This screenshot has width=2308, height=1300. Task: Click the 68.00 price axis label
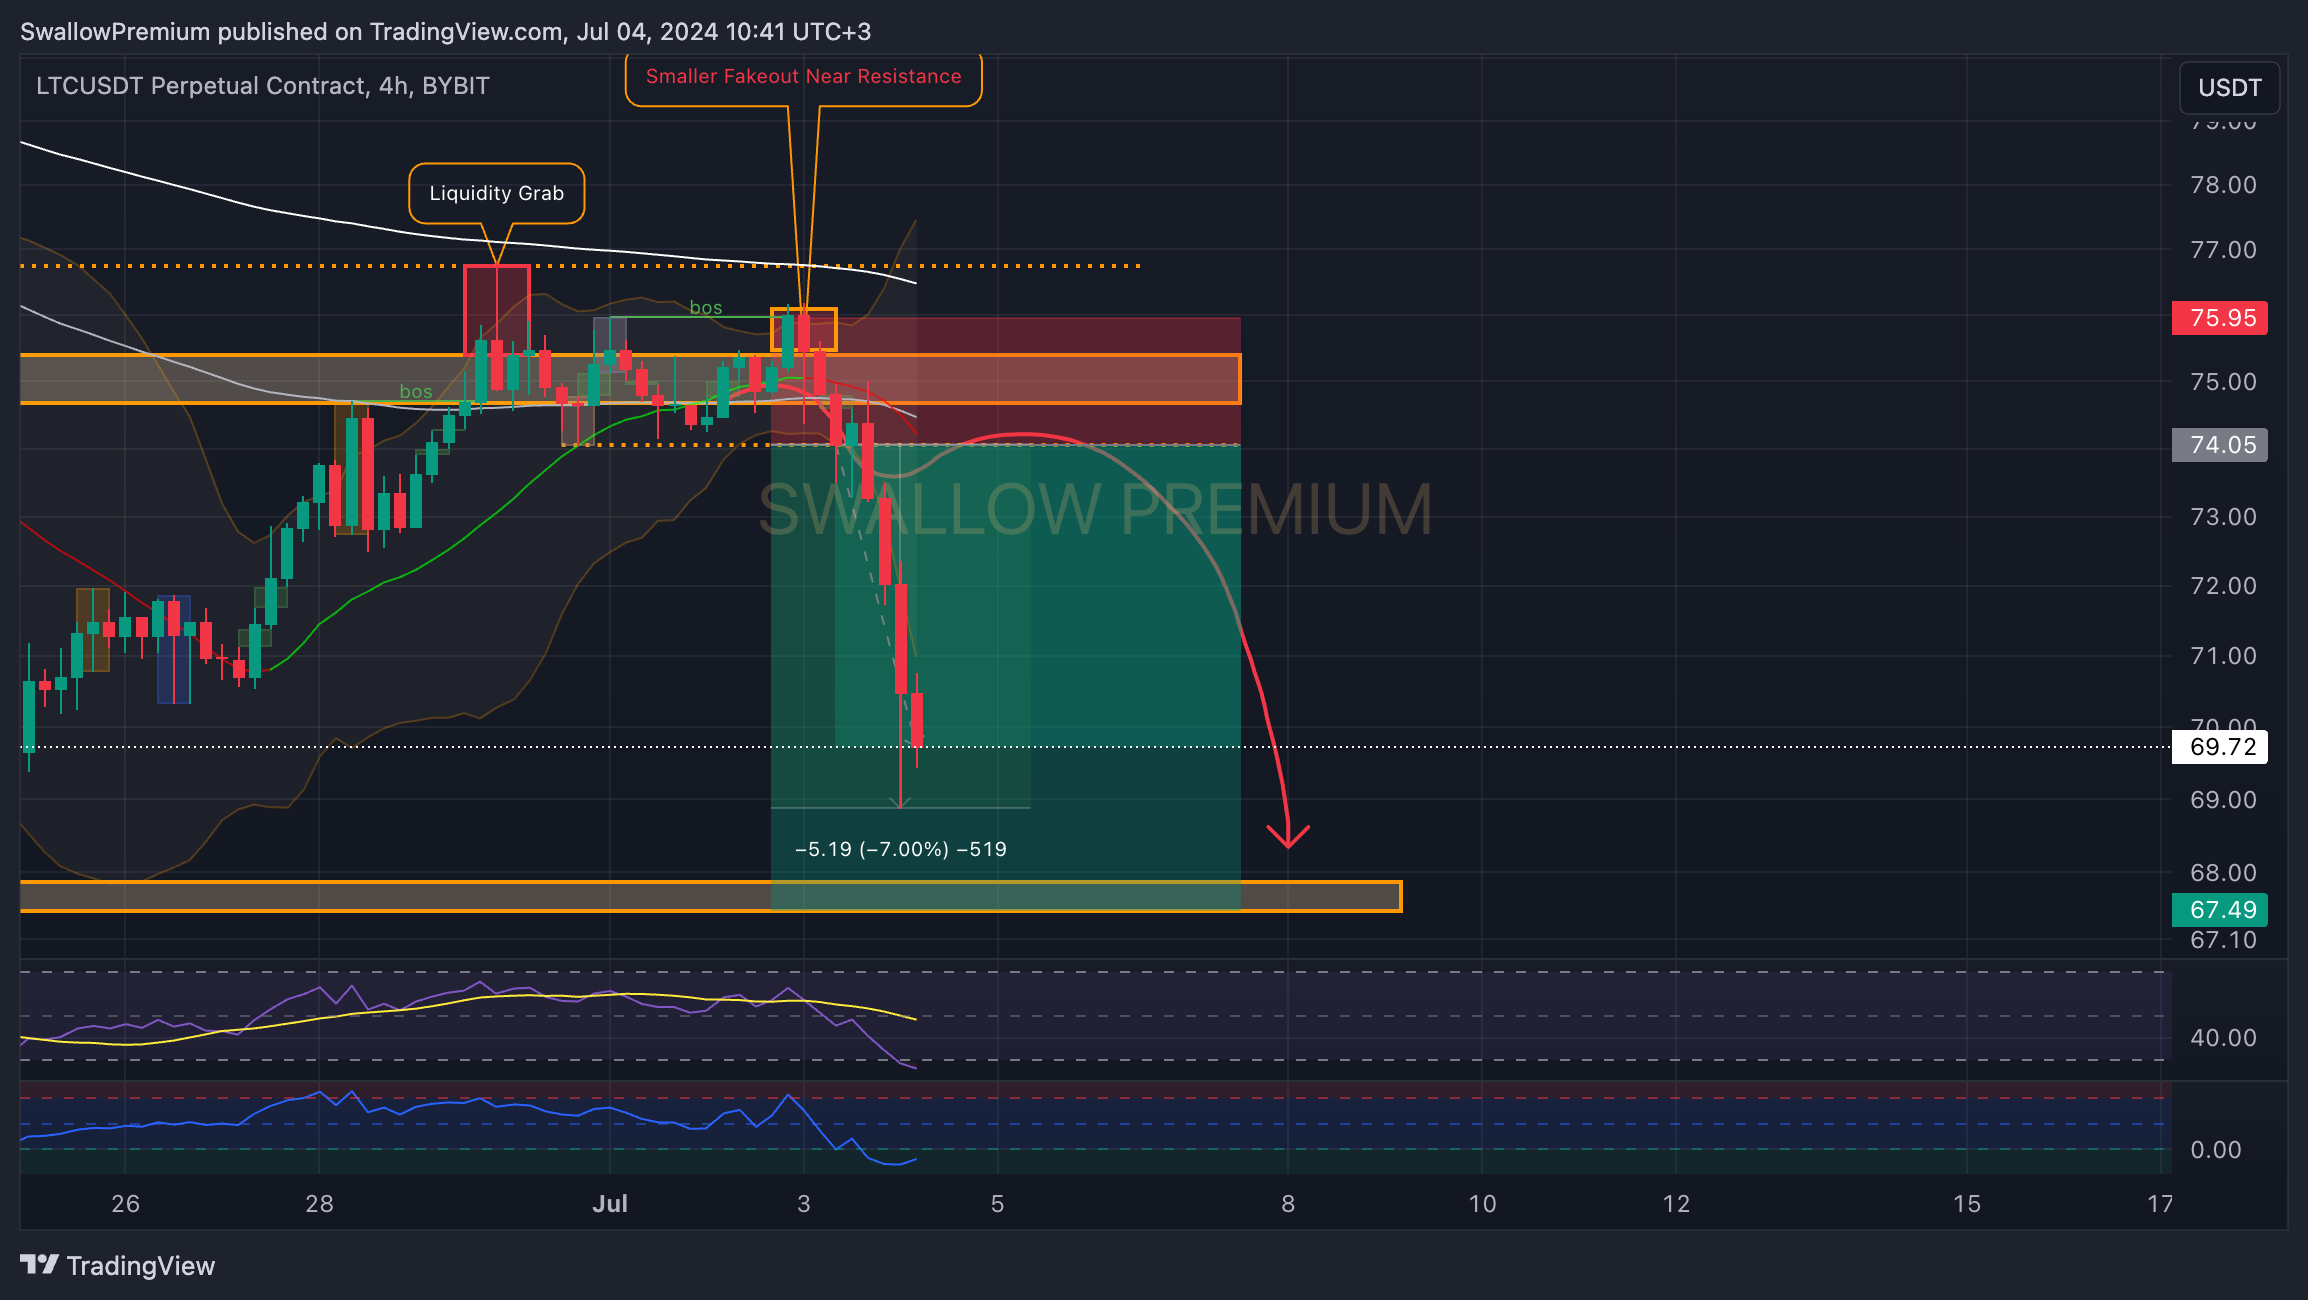coord(2223,873)
